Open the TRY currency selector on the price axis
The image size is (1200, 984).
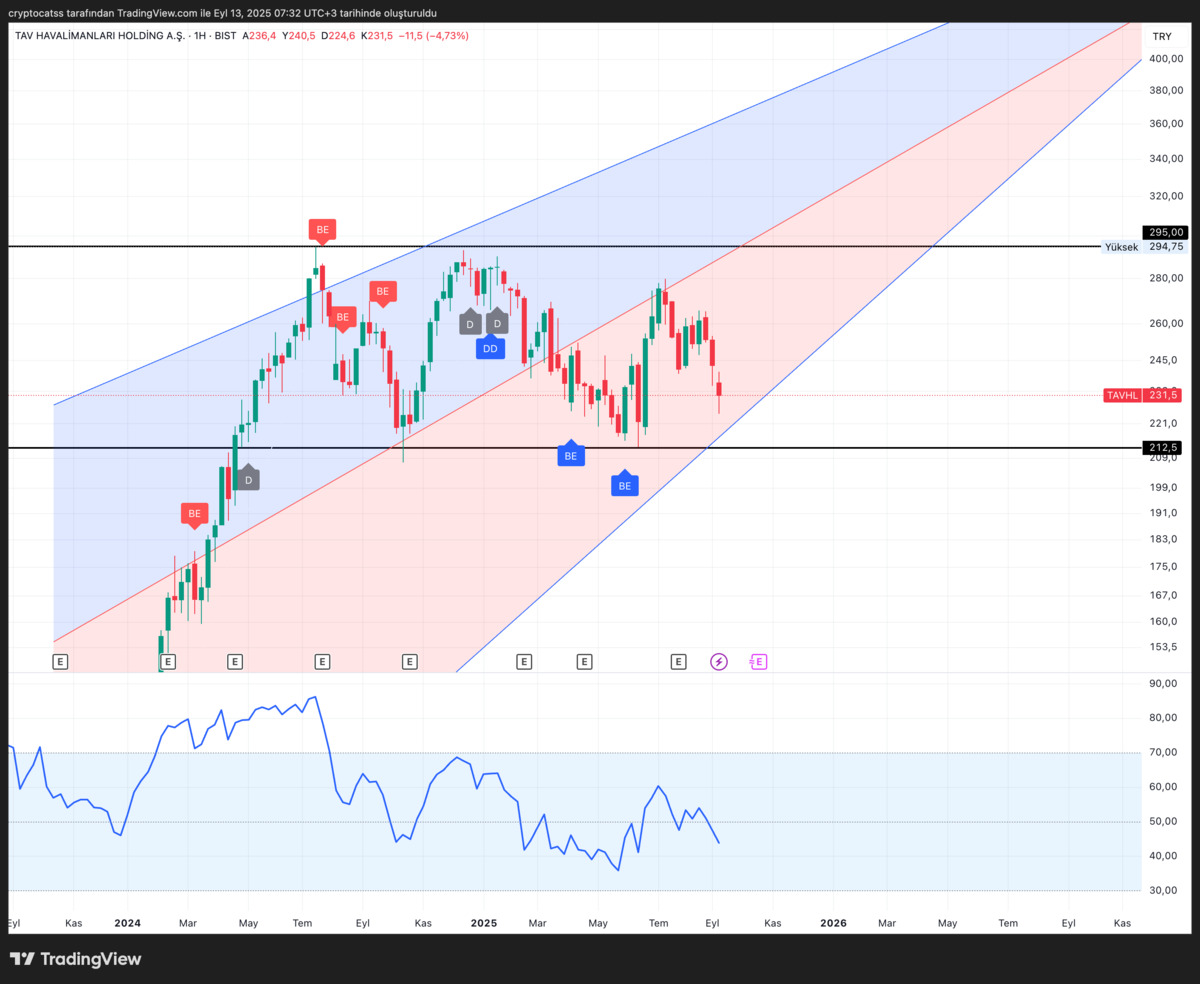1161,36
